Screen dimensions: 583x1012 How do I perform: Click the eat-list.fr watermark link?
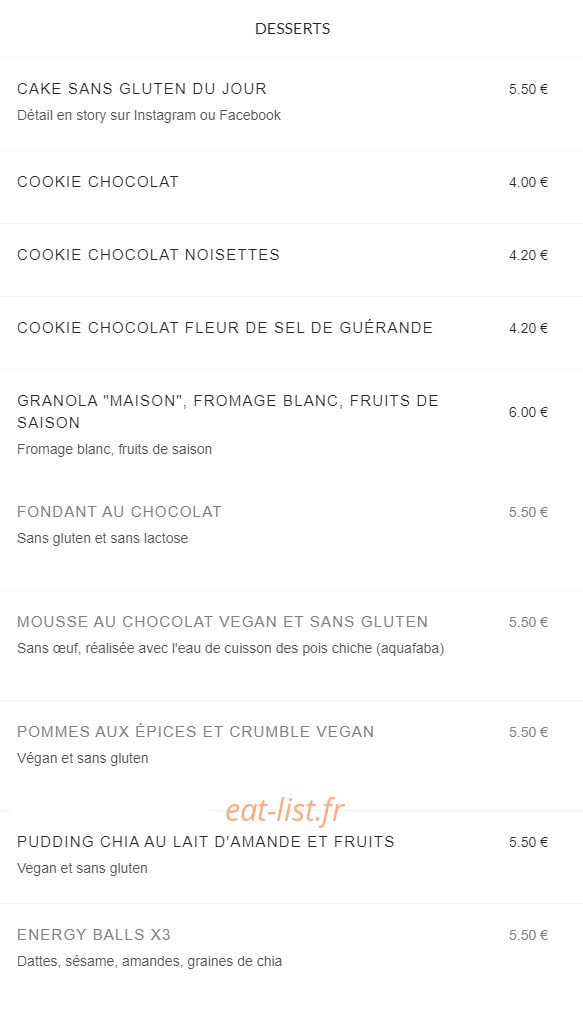click(285, 810)
